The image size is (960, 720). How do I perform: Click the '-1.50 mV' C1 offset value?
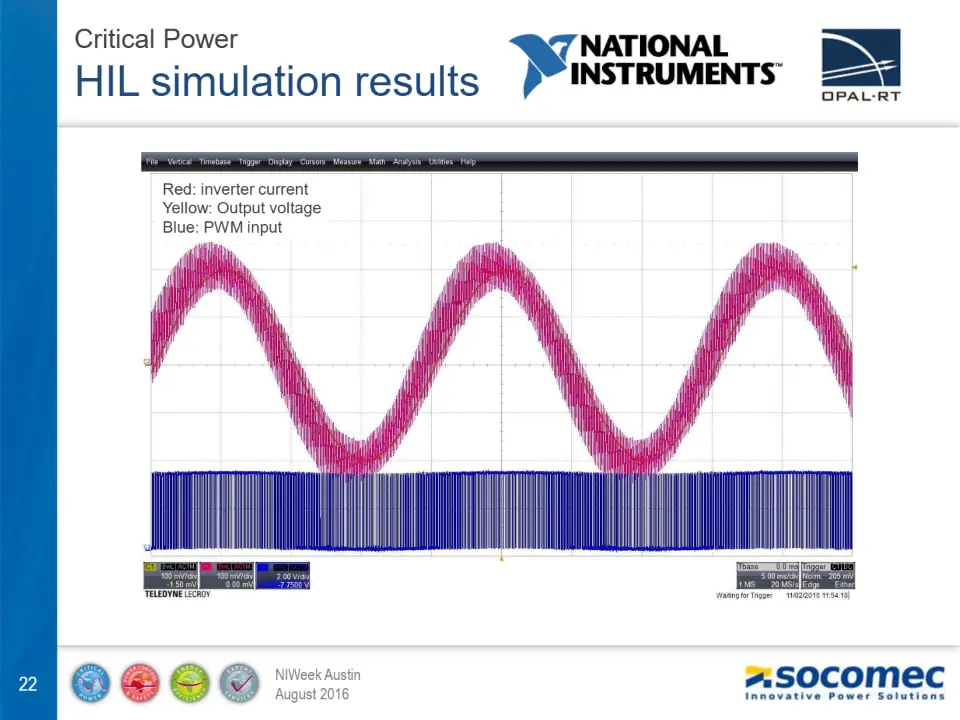click(184, 585)
